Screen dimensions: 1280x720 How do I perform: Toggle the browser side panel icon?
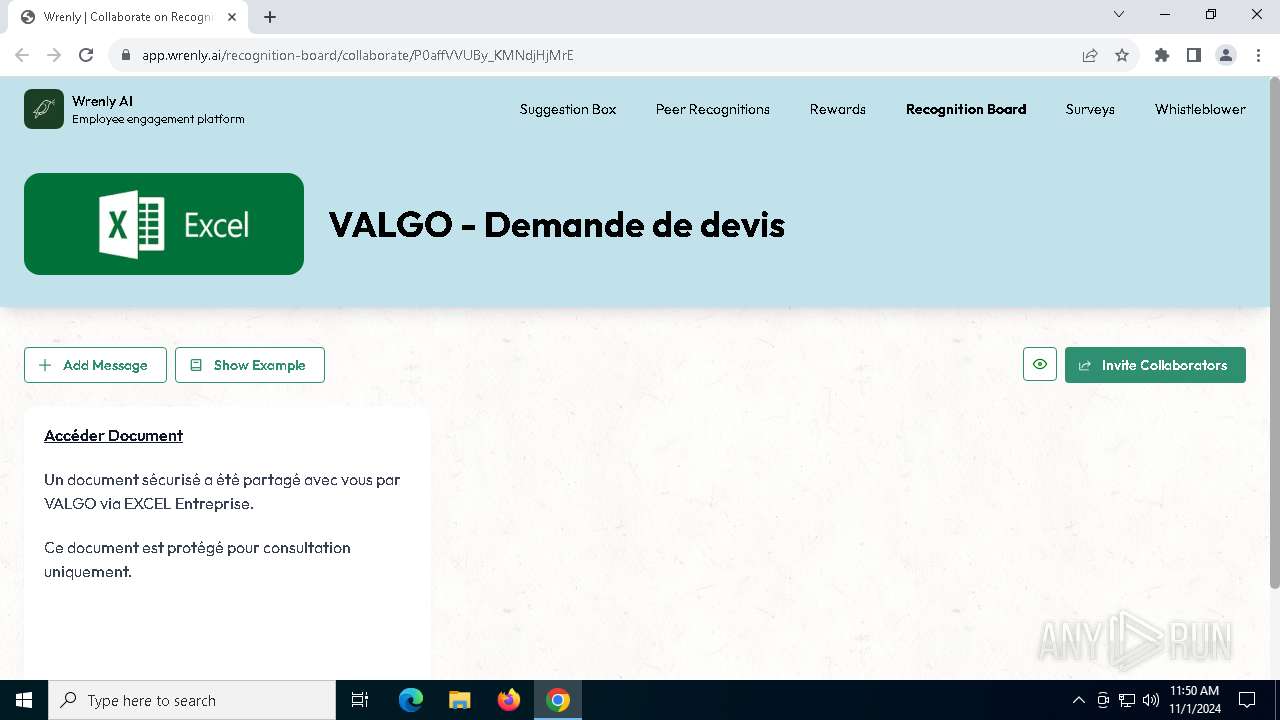[1194, 55]
